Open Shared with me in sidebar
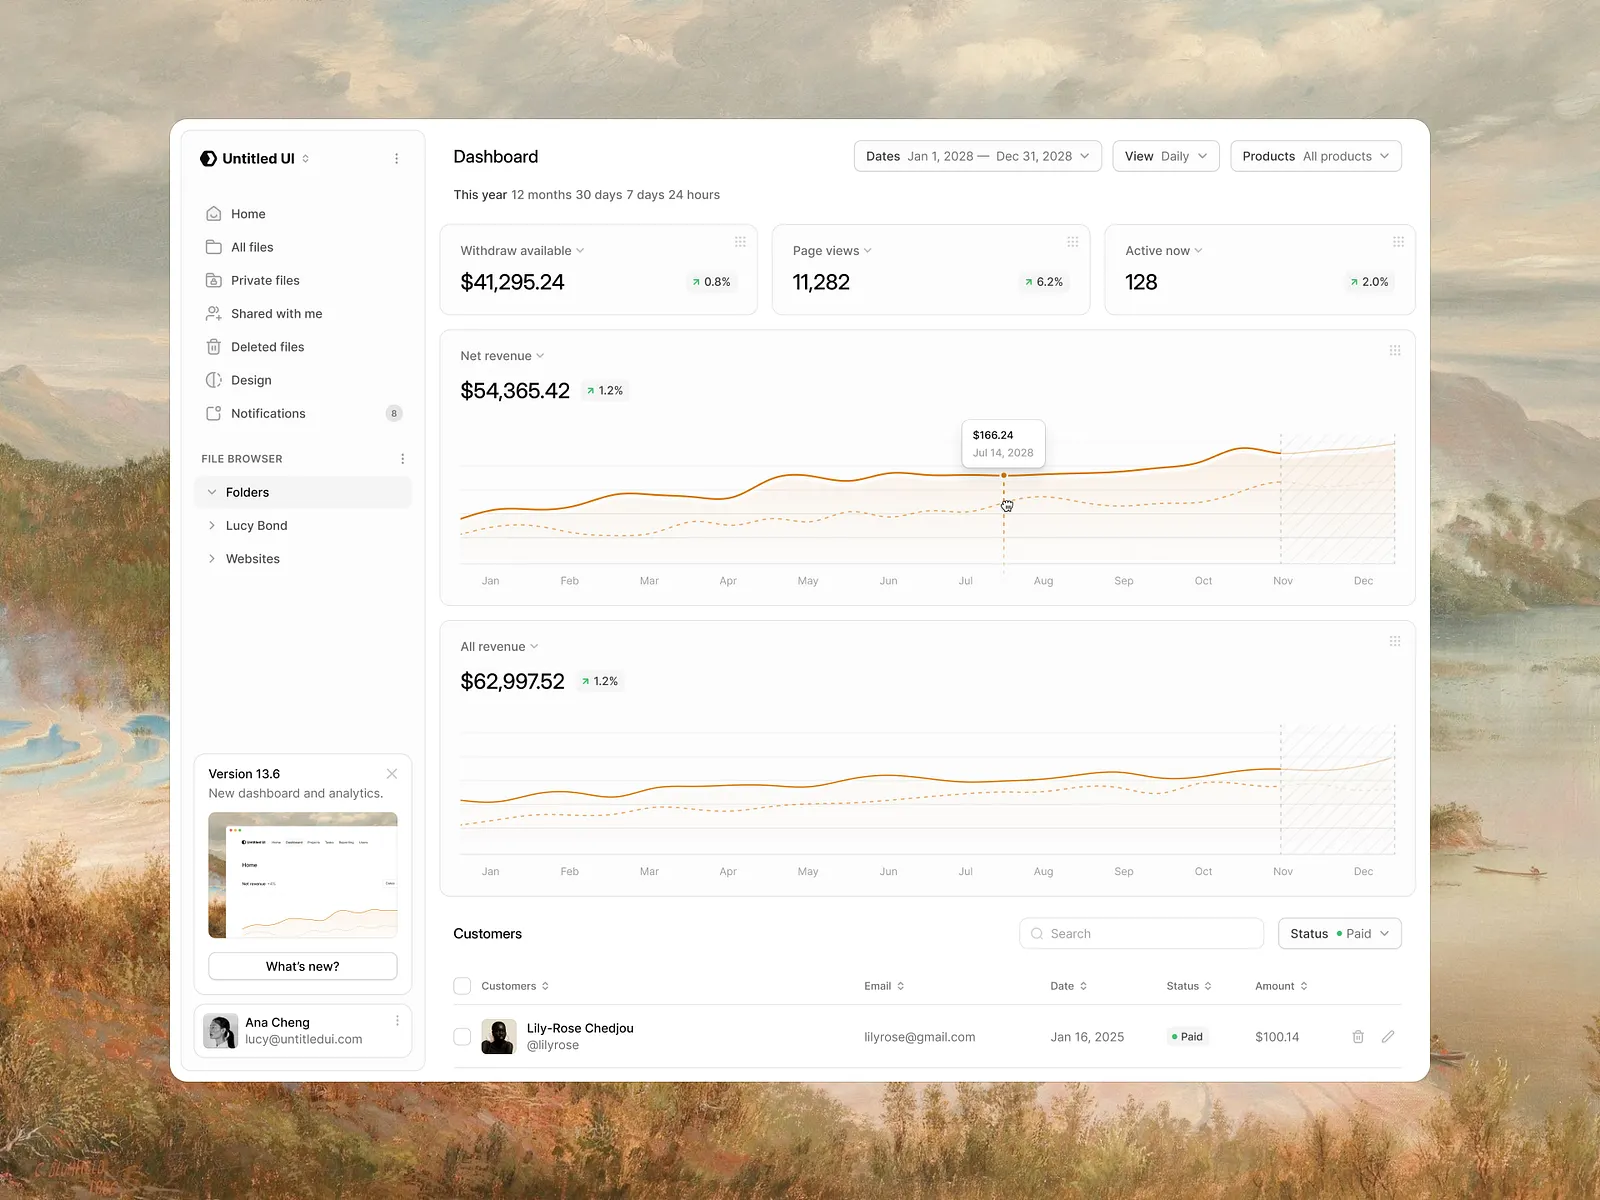Screen dimensions: 1600x1200 point(303,314)
